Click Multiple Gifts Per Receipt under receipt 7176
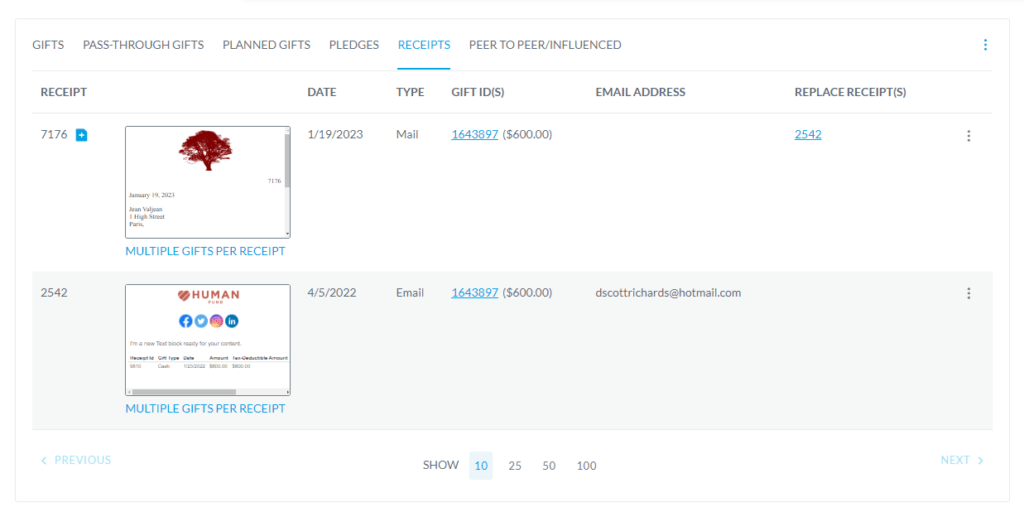1024x517 pixels. pyautogui.click(x=205, y=251)
